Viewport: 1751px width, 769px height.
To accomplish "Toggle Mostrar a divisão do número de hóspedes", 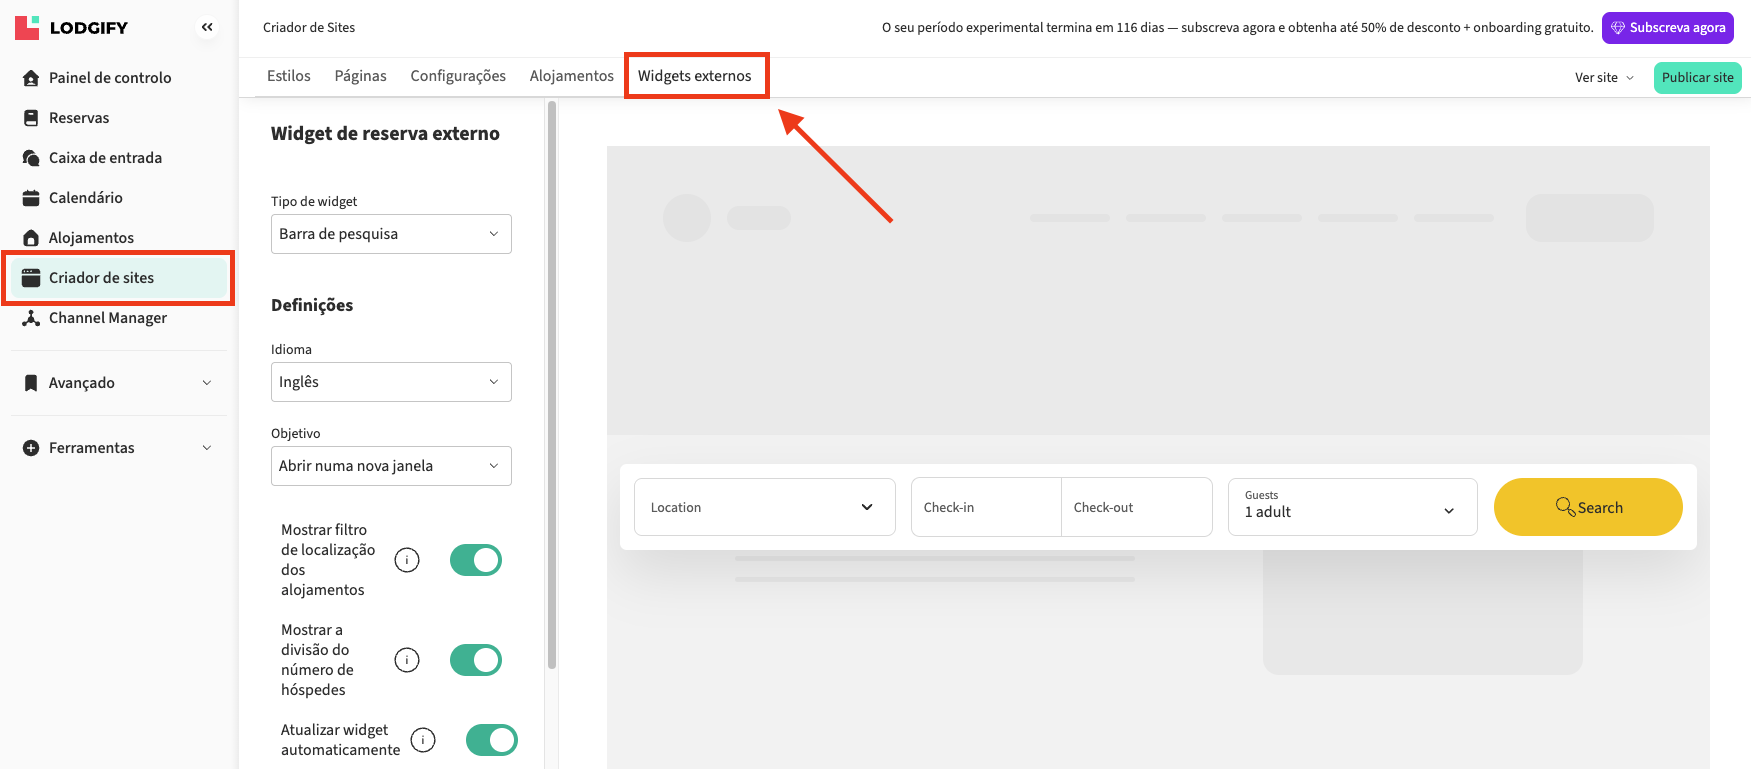I will coord(476,660).
